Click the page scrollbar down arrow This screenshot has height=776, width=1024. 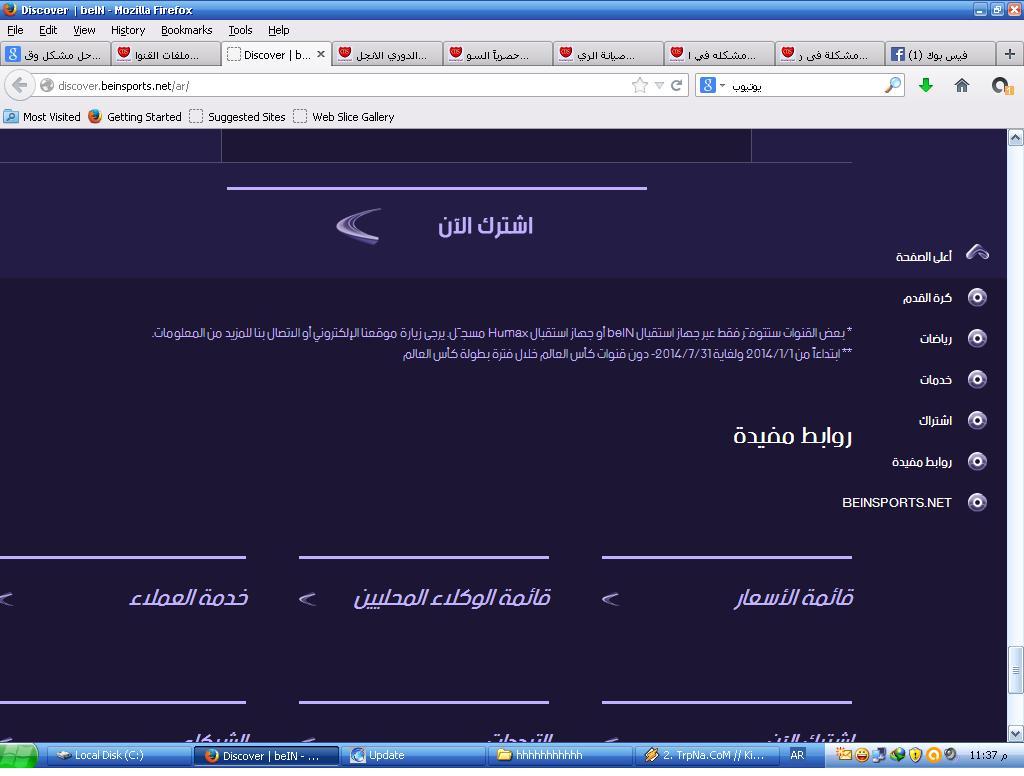(x=1016, y=734)
